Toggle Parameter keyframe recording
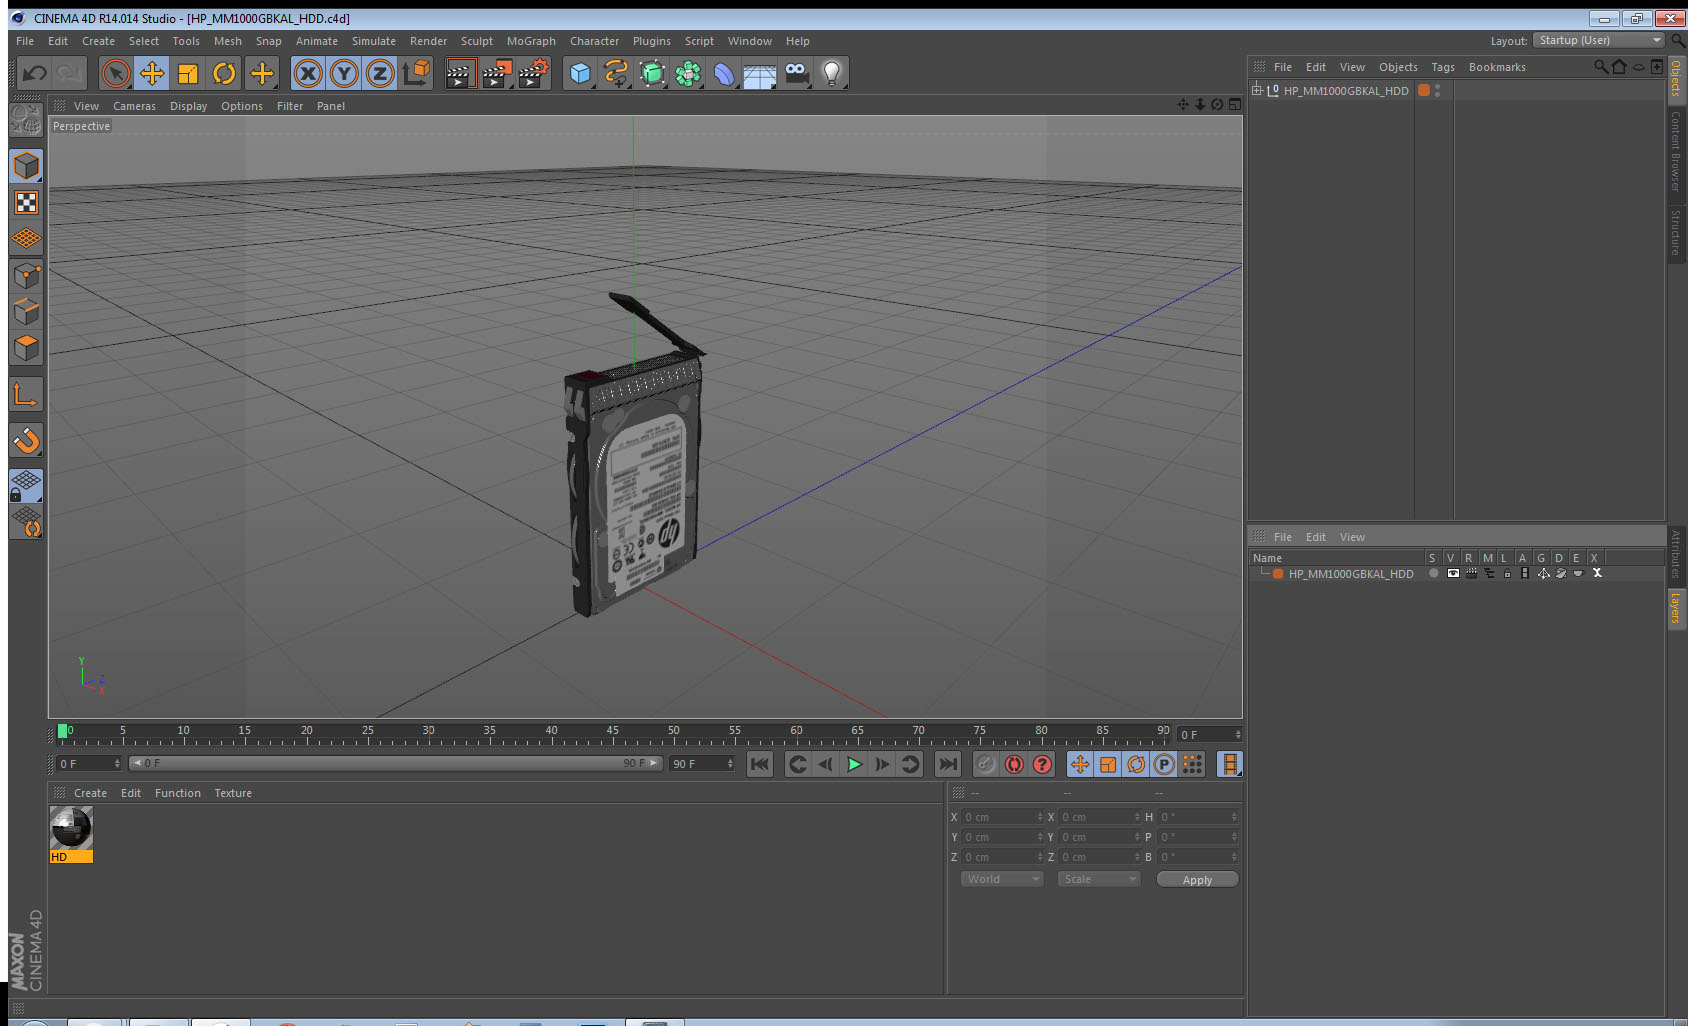1688x1026 pixels. click(x=1164, y=765)
